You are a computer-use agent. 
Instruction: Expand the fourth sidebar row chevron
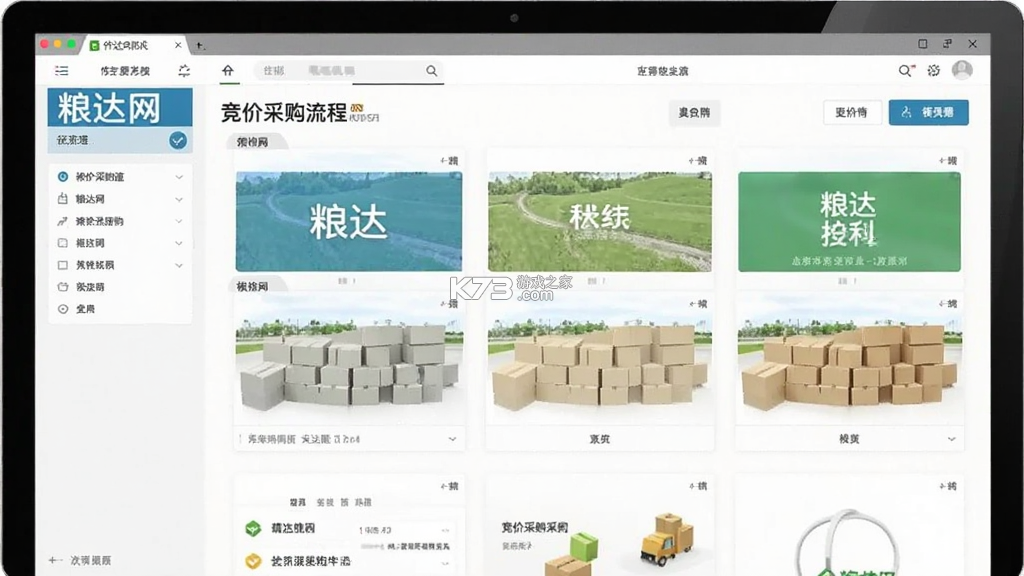pos(179,243)
